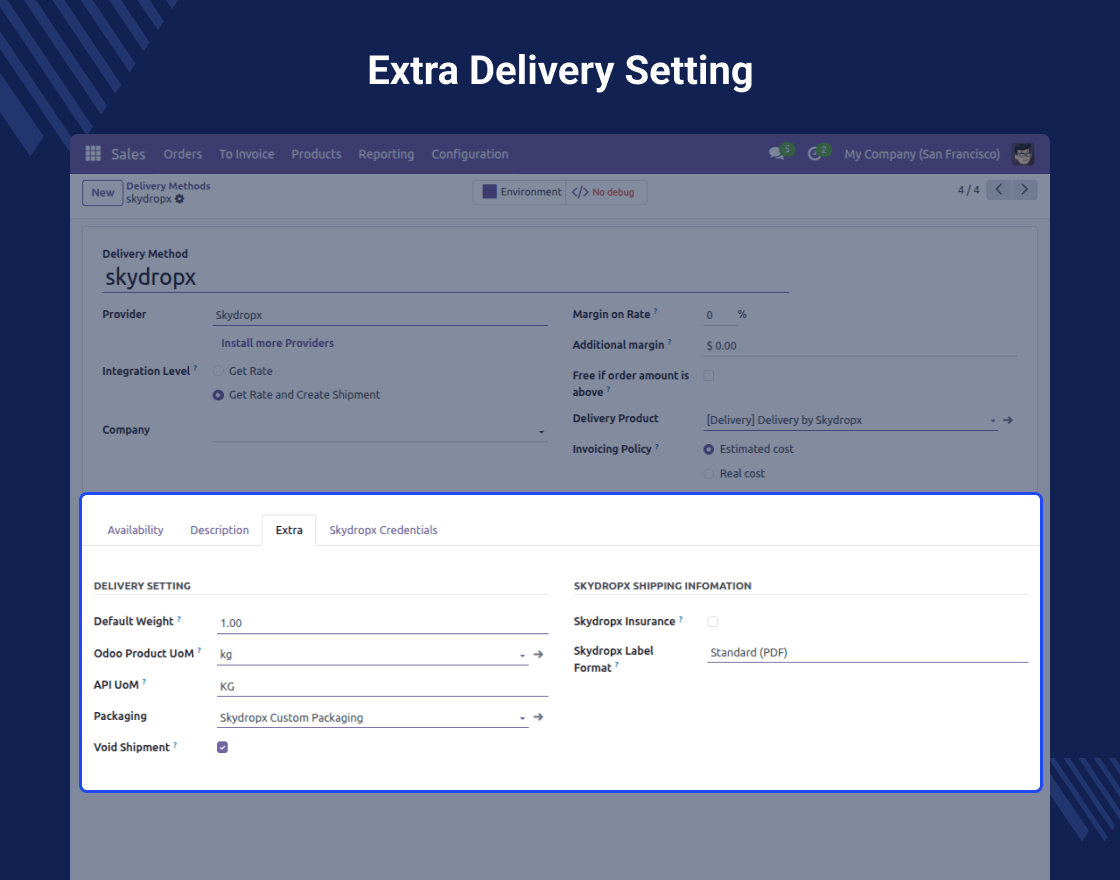Image resolution: width=1120 pixels, height=880 pixels.
Task: Open the Orders menu
Action: 183,154
